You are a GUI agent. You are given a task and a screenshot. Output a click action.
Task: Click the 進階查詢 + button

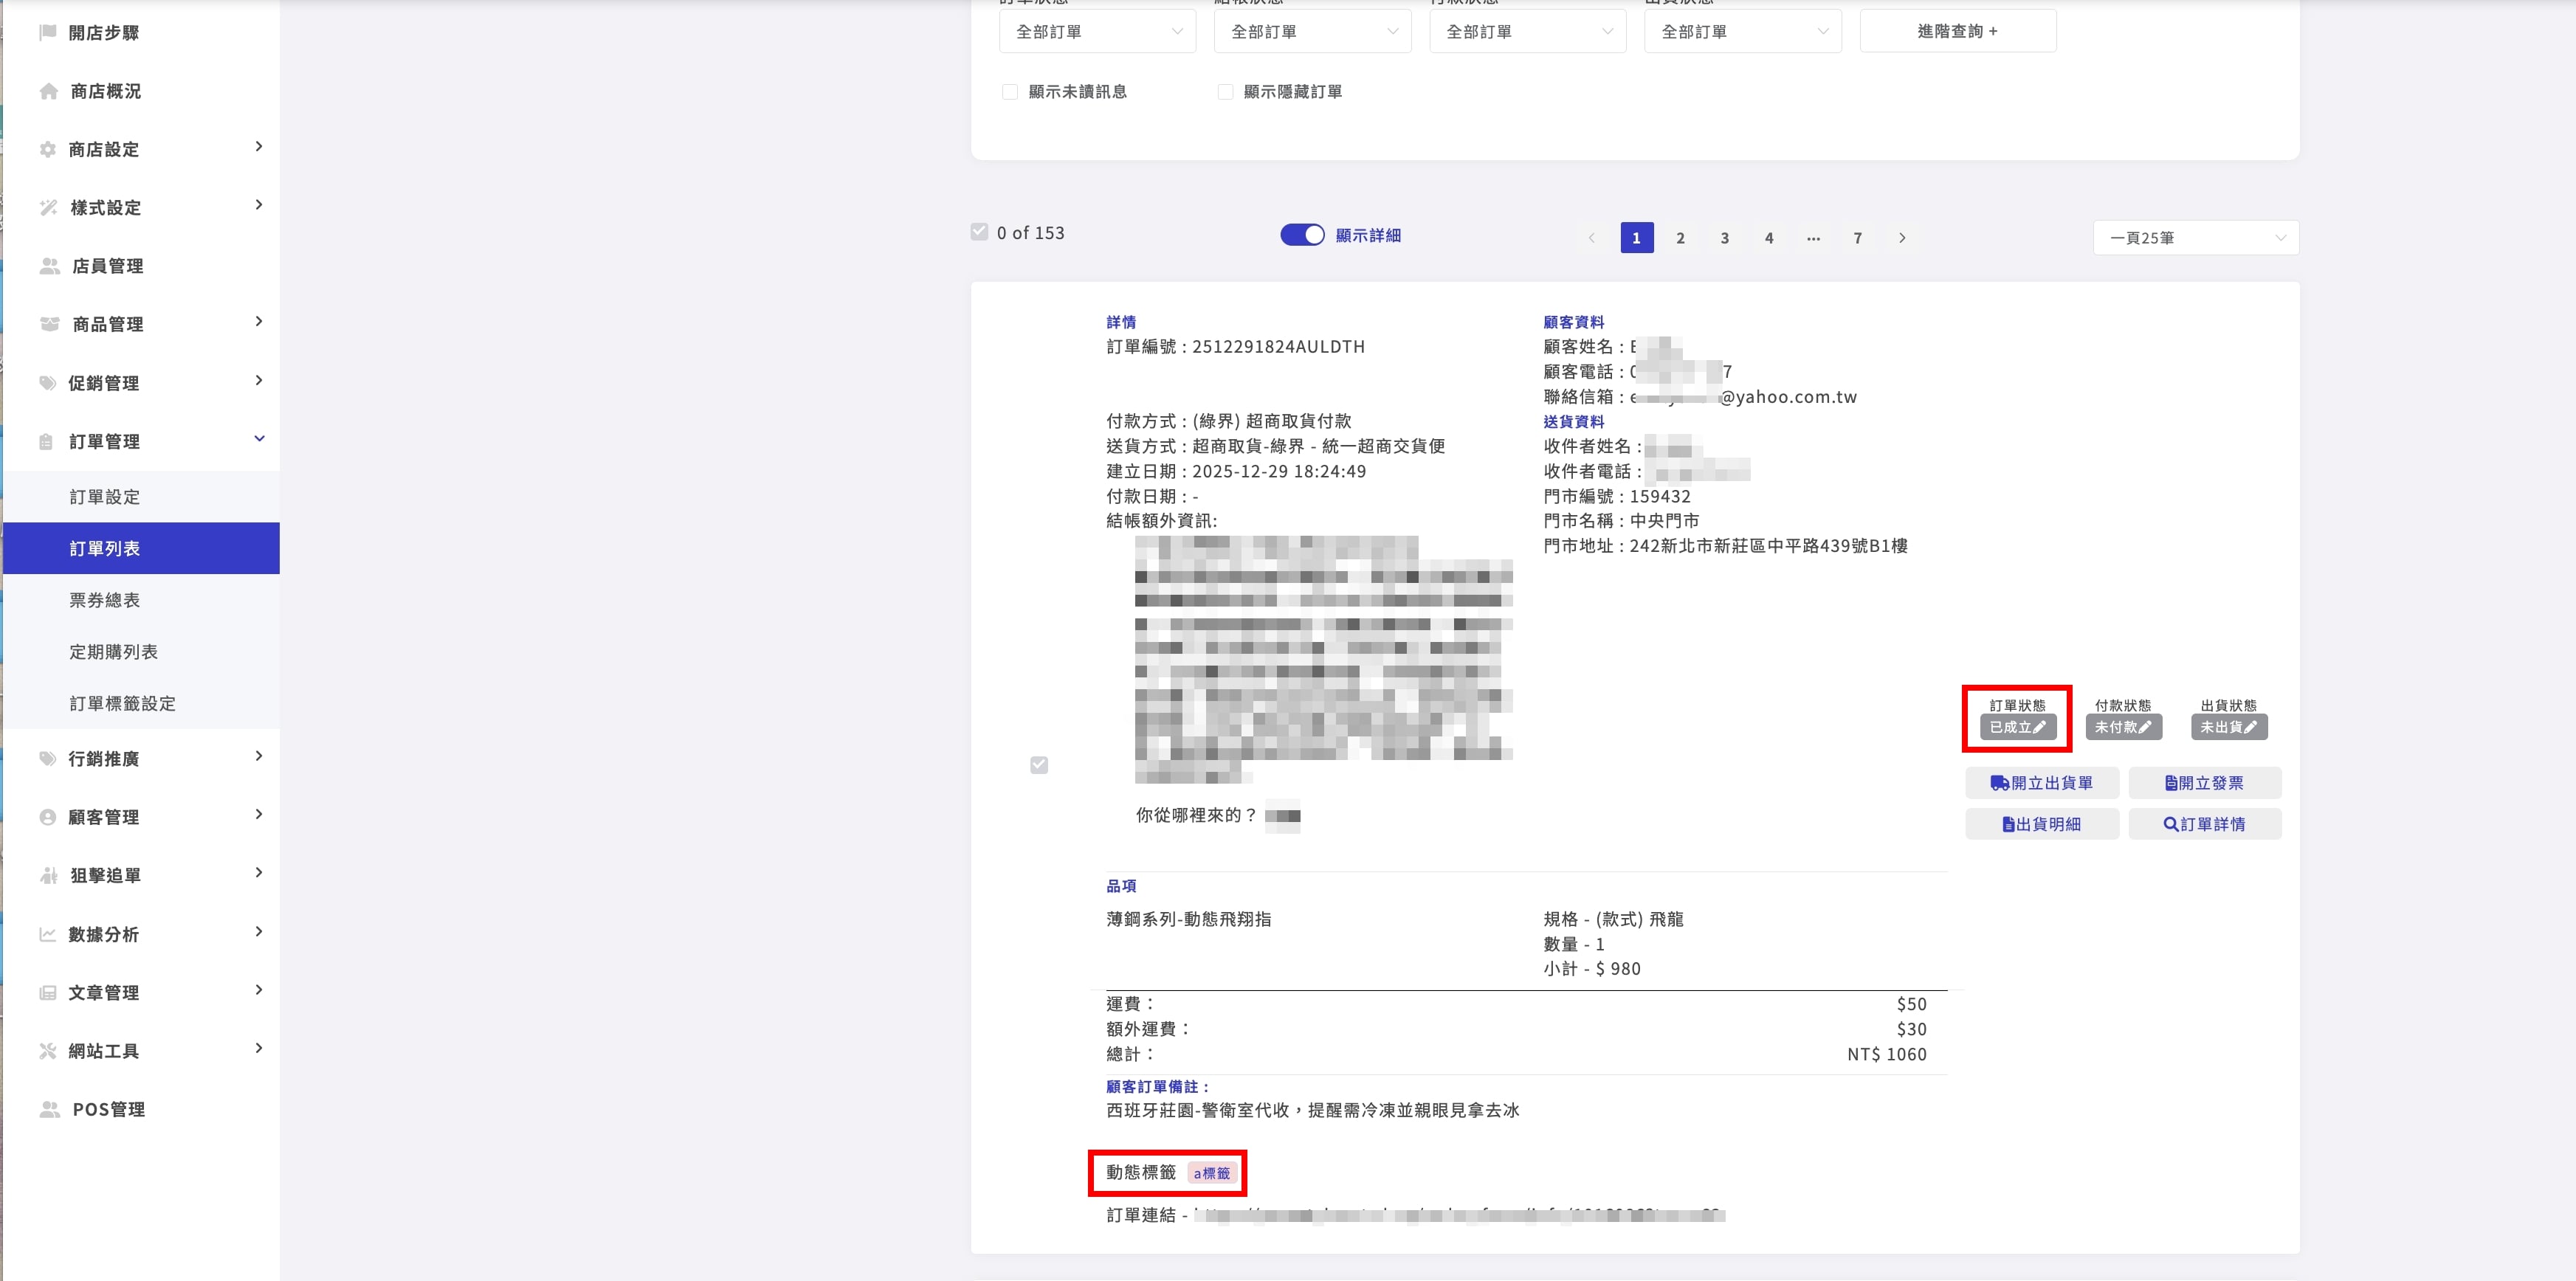1957,31
